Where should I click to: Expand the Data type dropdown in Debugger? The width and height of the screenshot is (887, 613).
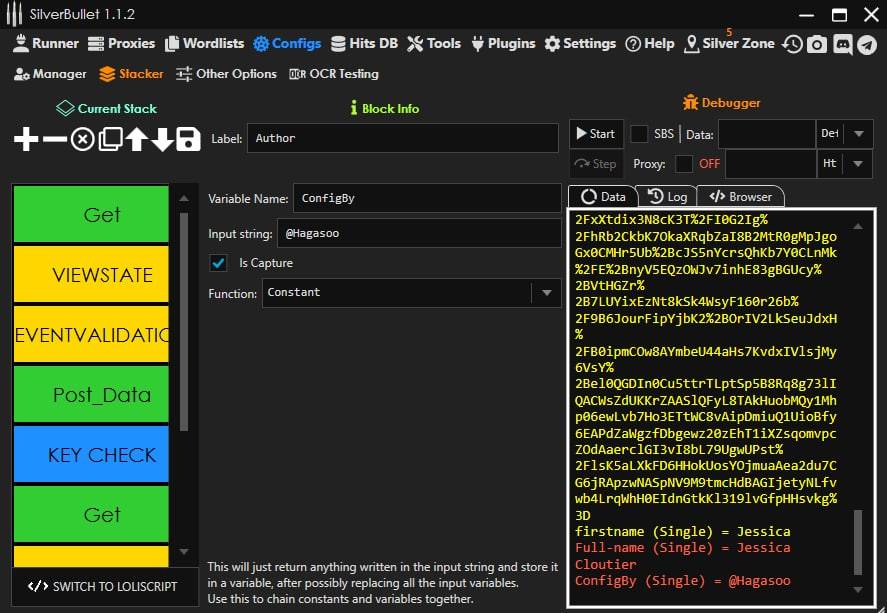click(x=859, y=134)
